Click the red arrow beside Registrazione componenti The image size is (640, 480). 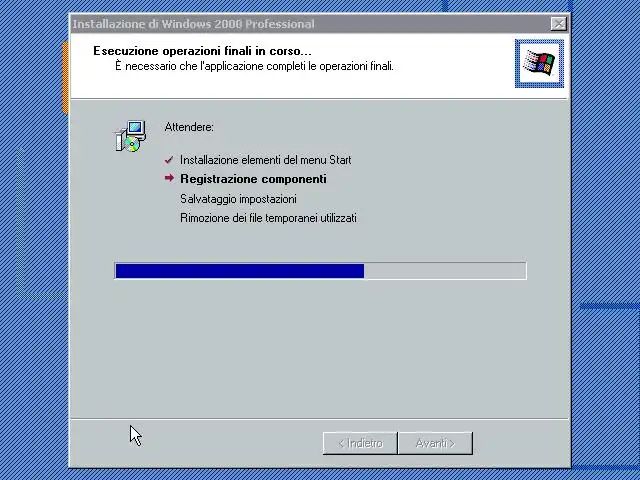169,178
